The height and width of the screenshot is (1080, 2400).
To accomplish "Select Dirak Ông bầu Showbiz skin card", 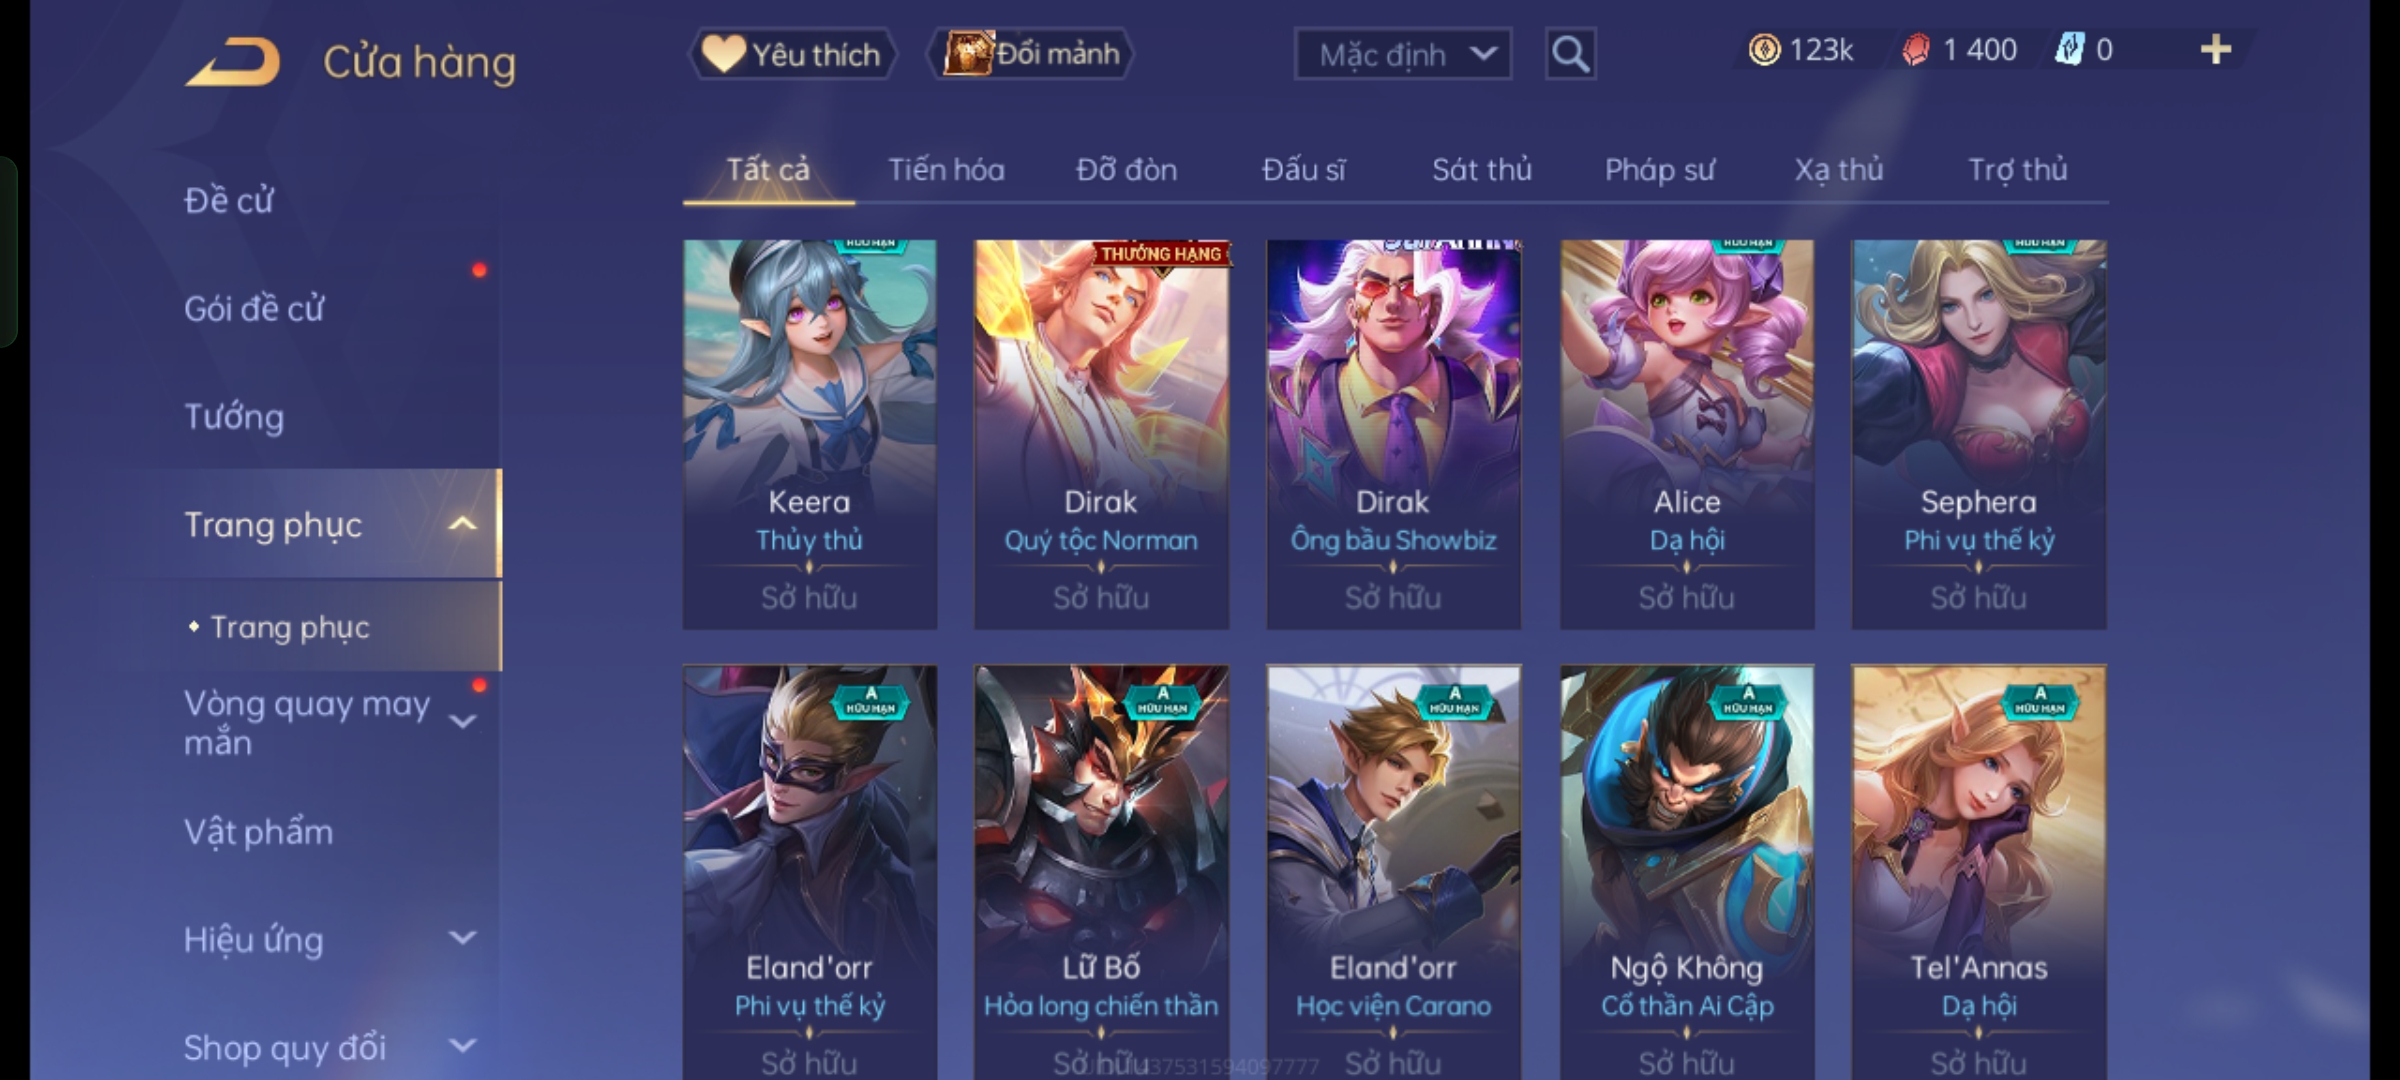I will [1393, 434].
